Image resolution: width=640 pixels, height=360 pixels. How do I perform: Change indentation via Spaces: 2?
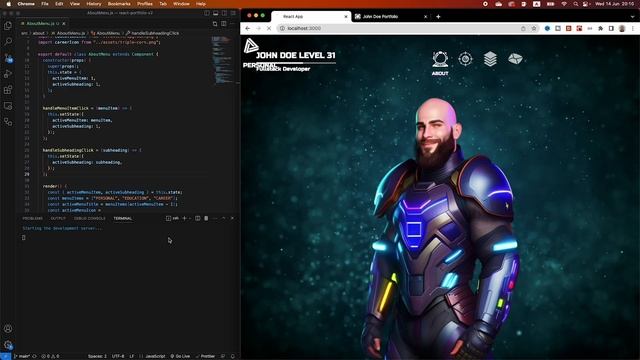pos(97,356)
